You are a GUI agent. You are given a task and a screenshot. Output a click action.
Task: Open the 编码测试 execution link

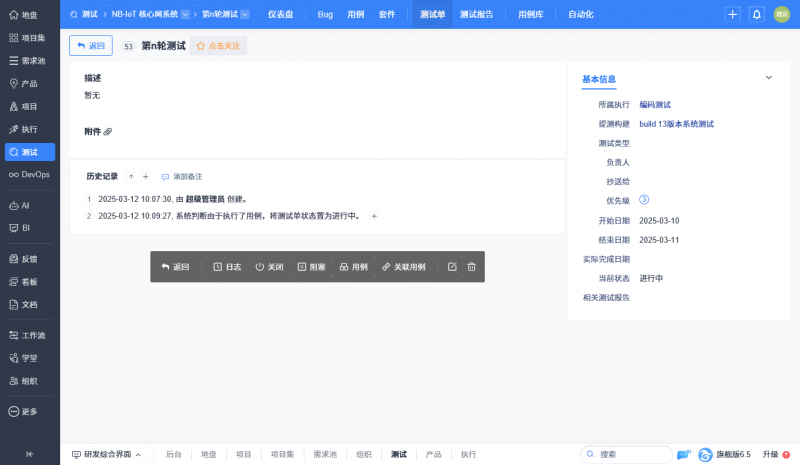pos(655,105)
